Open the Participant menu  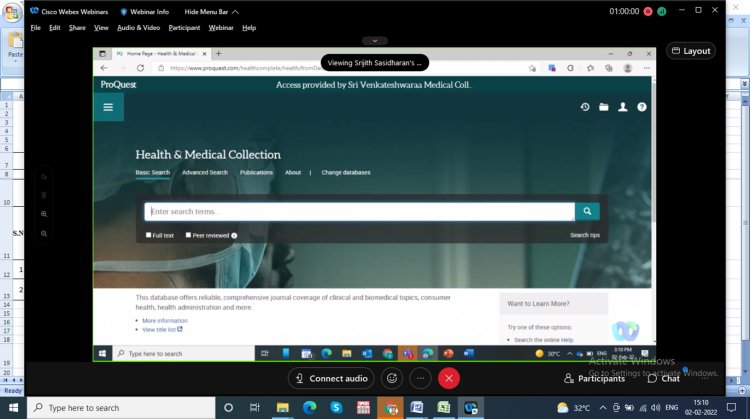pyautogui.click(x=184, y=28)
